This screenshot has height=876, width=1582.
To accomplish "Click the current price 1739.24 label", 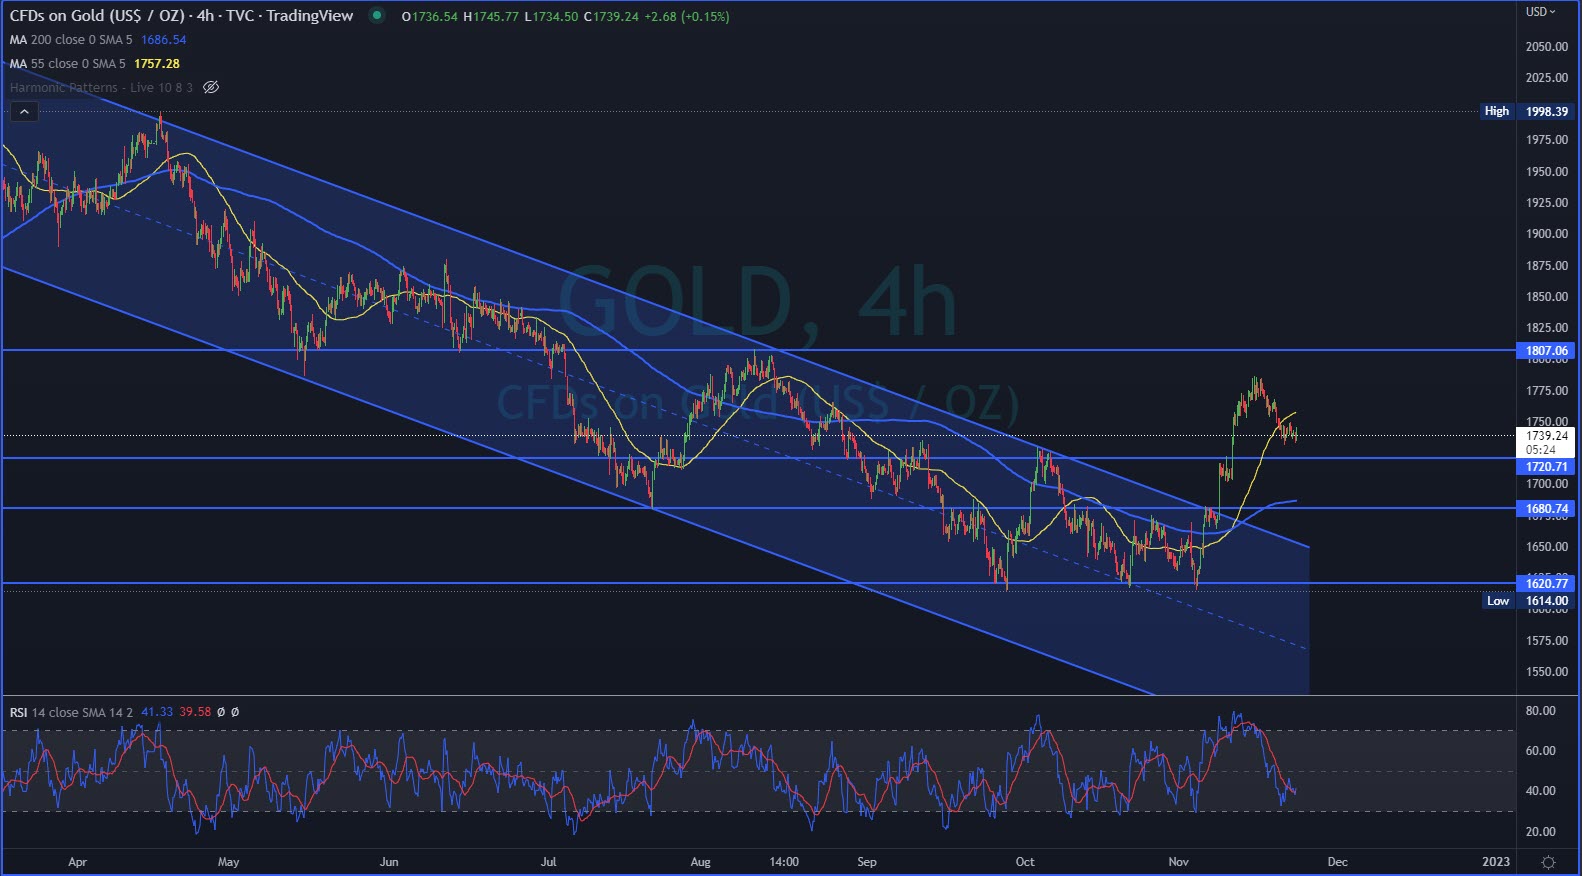I will coord(1546,436).
